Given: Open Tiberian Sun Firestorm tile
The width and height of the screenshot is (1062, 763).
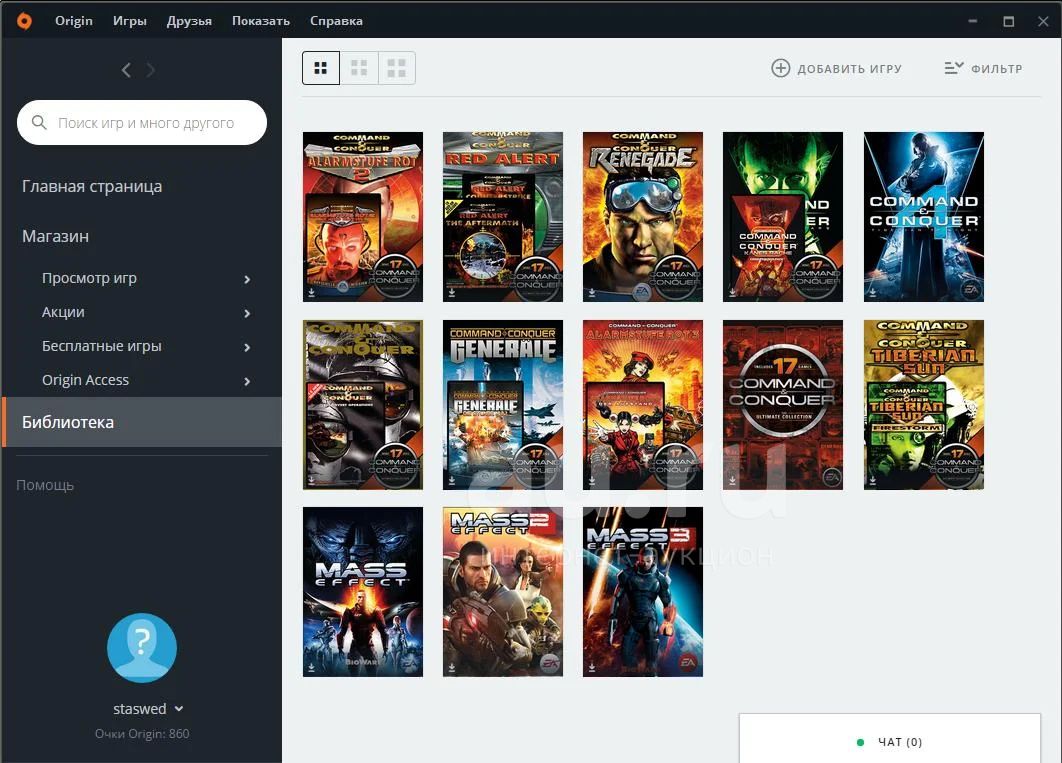Looking at the screenshot, I should click(x=924, y=405).
